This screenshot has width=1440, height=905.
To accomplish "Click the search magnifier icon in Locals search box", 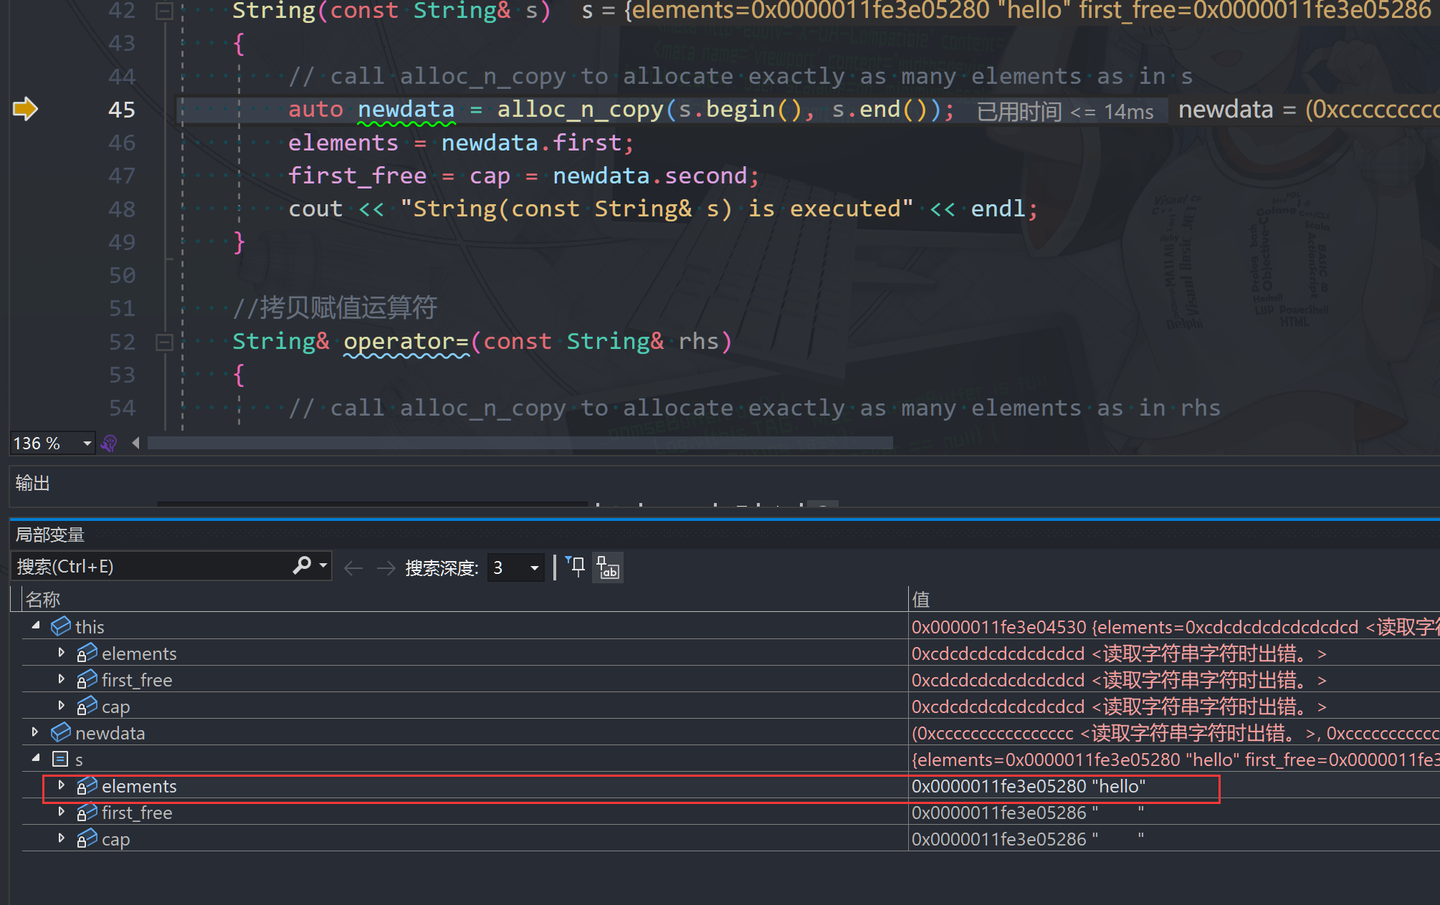I will [302, 565].
